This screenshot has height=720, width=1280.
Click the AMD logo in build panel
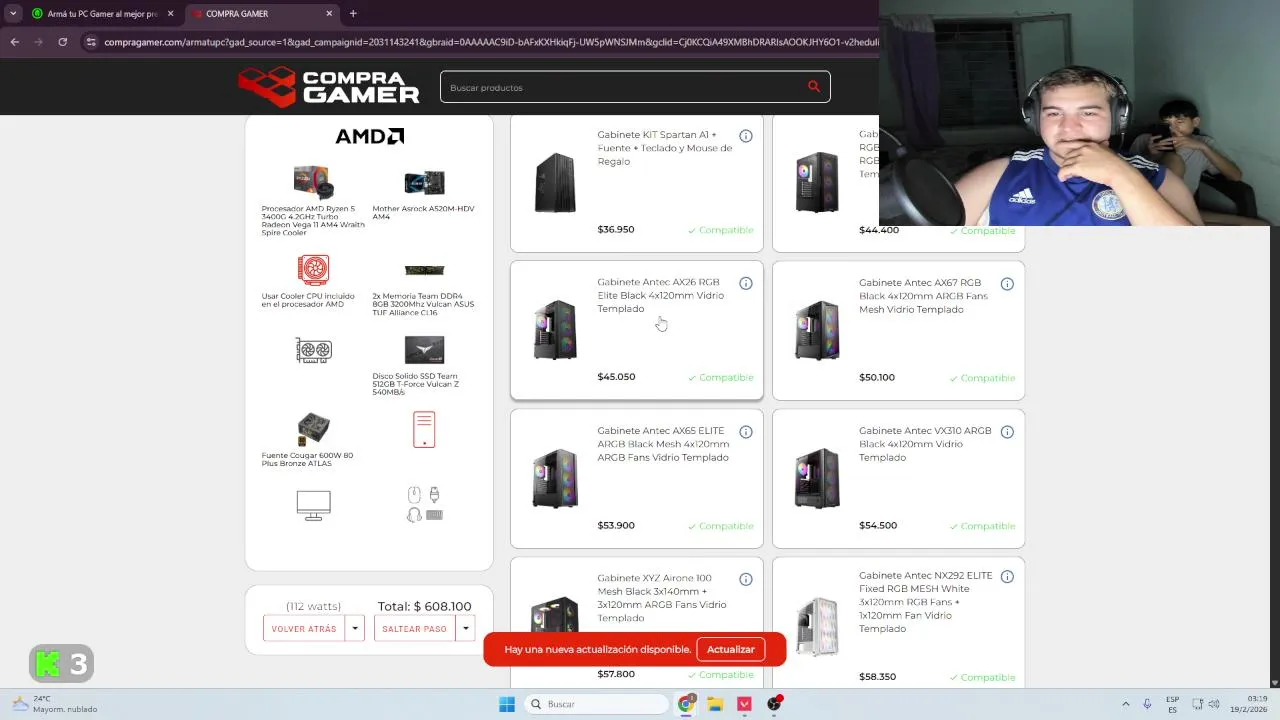click(369, 136)
